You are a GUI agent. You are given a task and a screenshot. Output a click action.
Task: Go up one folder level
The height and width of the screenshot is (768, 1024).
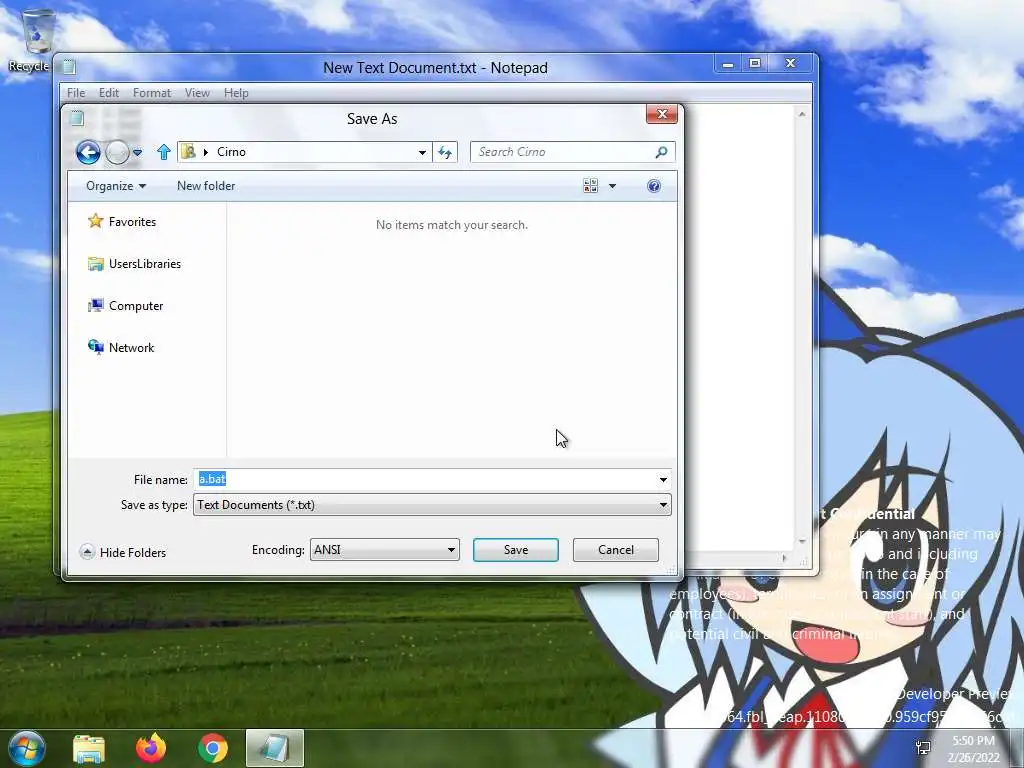164,152
